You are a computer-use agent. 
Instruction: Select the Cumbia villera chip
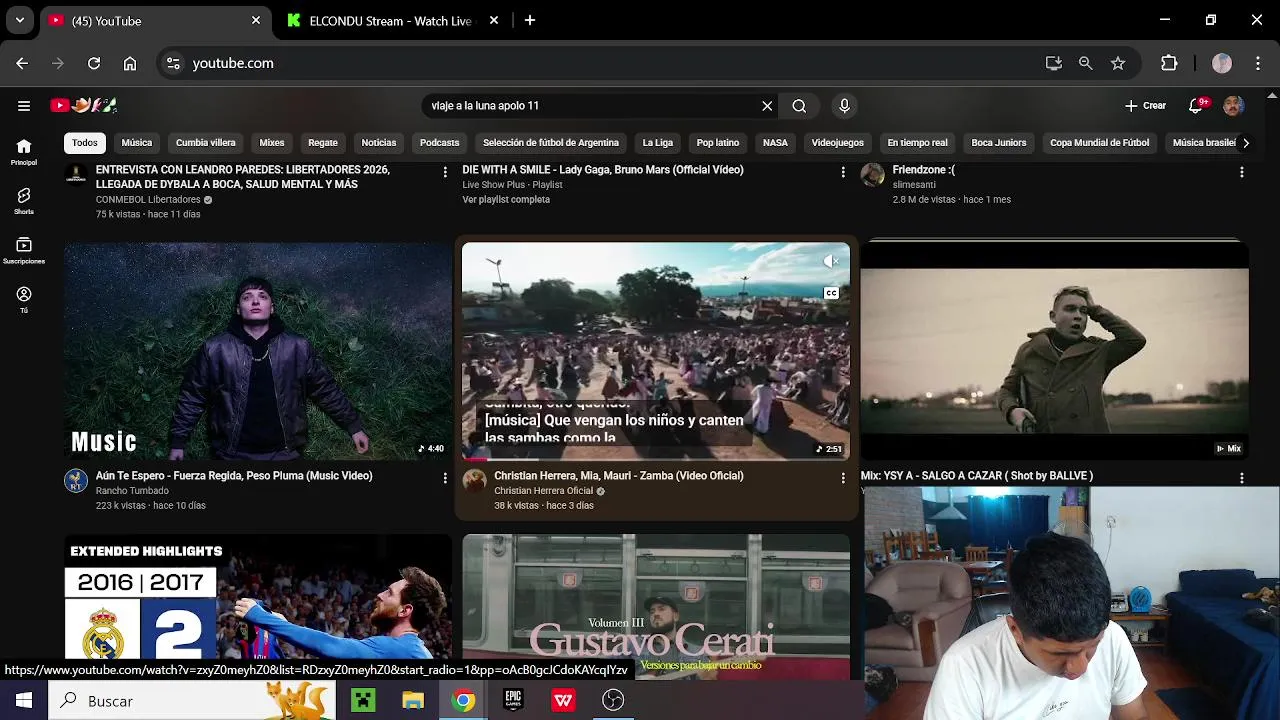206,142
